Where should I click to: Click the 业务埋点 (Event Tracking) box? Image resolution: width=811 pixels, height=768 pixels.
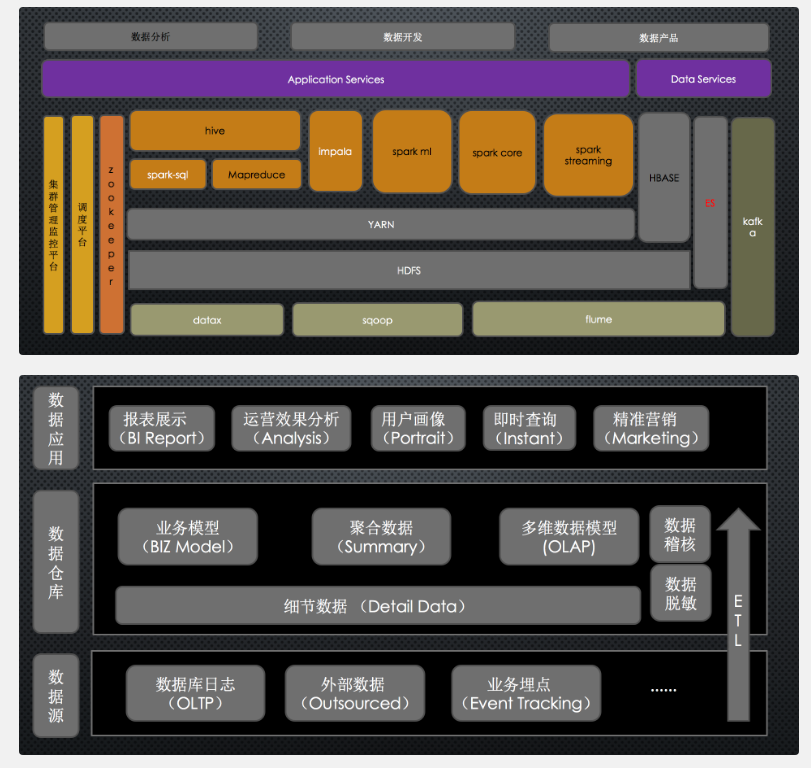[526, 694]
